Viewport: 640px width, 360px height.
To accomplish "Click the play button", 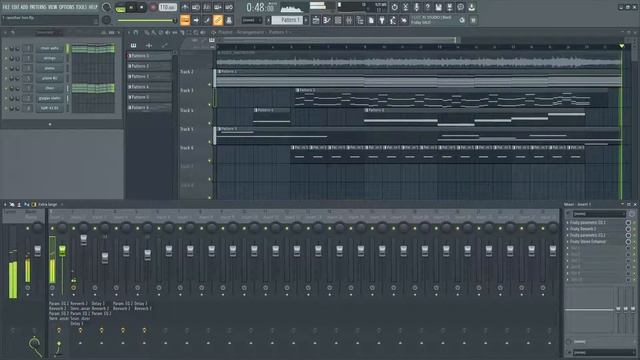I will 131,7.
